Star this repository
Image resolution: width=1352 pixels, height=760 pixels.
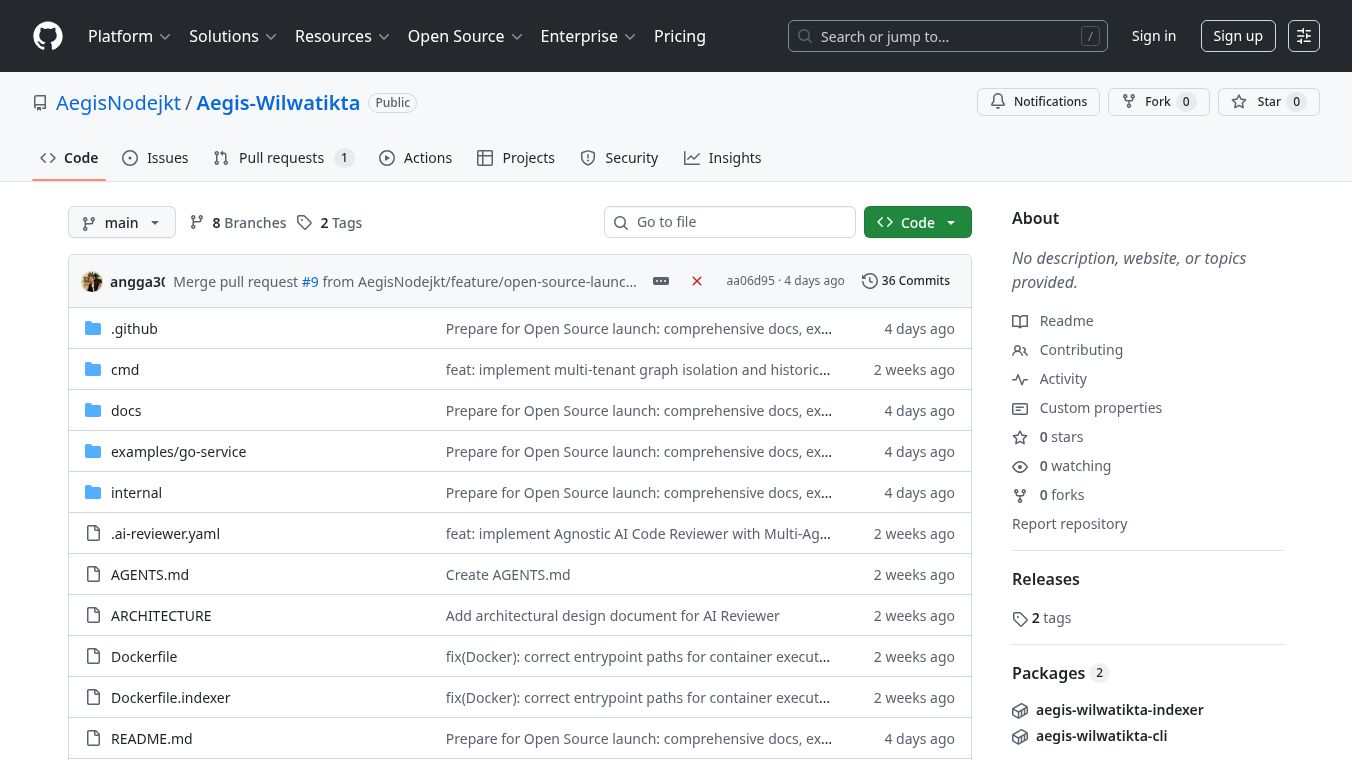tap(1268, 102)
